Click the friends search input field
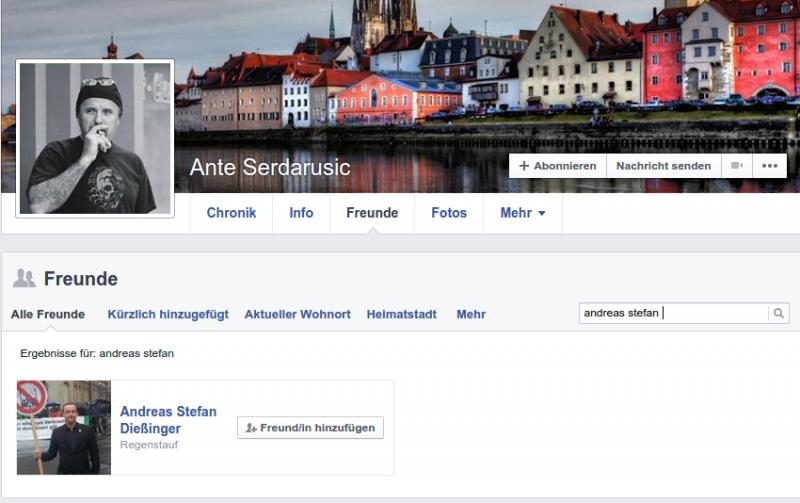This screenshot has height=503, width=800. (673, 314)
